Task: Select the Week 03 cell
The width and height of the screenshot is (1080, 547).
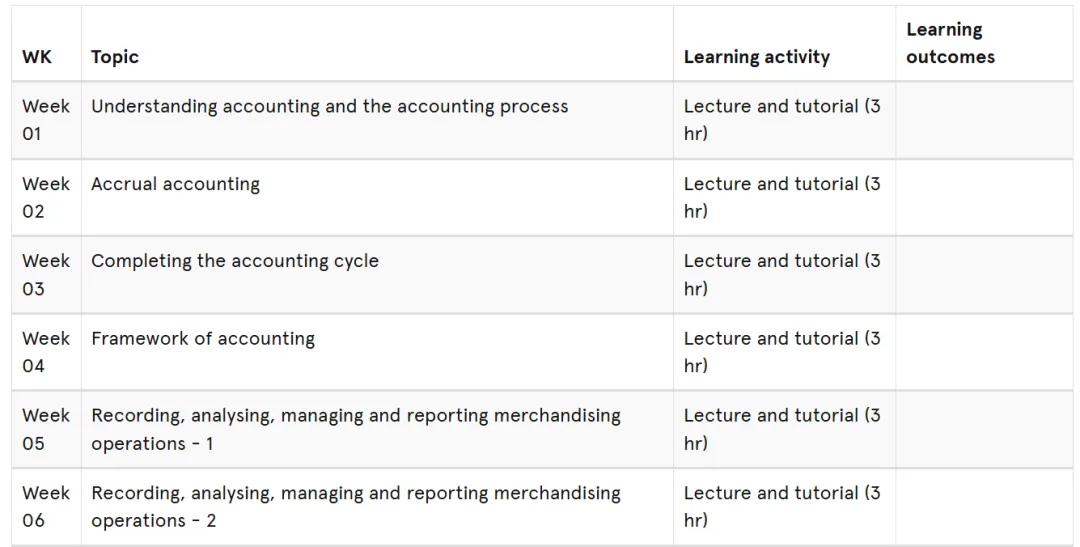Action: point(46,275)
